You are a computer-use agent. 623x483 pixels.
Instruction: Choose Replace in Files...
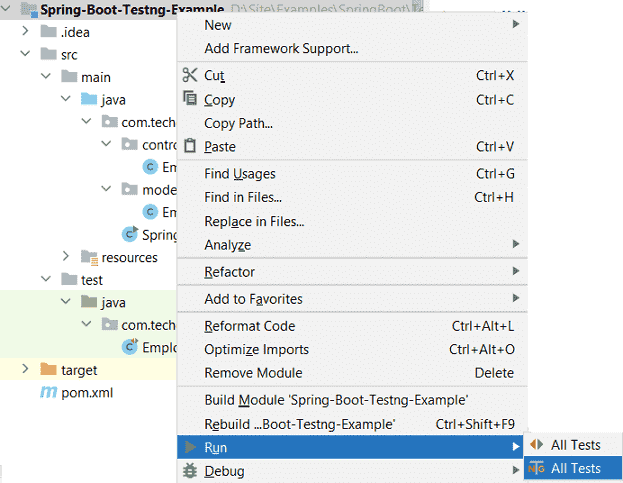[x=352, y=221]
